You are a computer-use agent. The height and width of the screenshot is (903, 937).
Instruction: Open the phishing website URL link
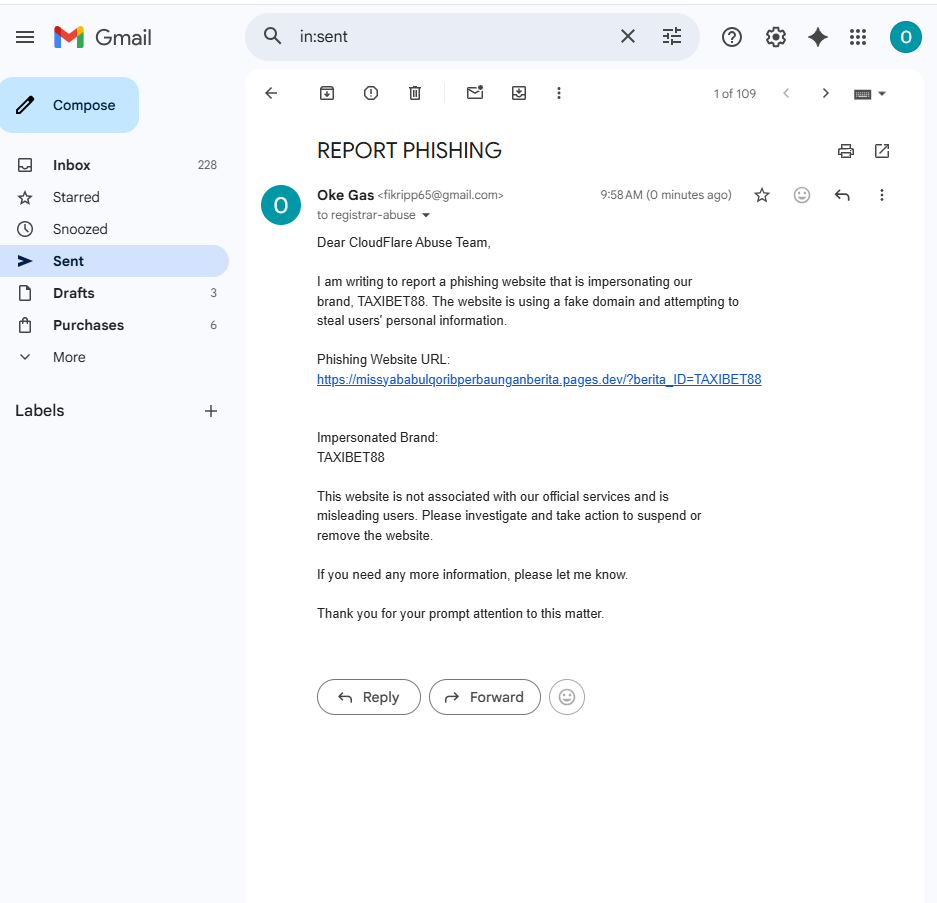(539, 379)
